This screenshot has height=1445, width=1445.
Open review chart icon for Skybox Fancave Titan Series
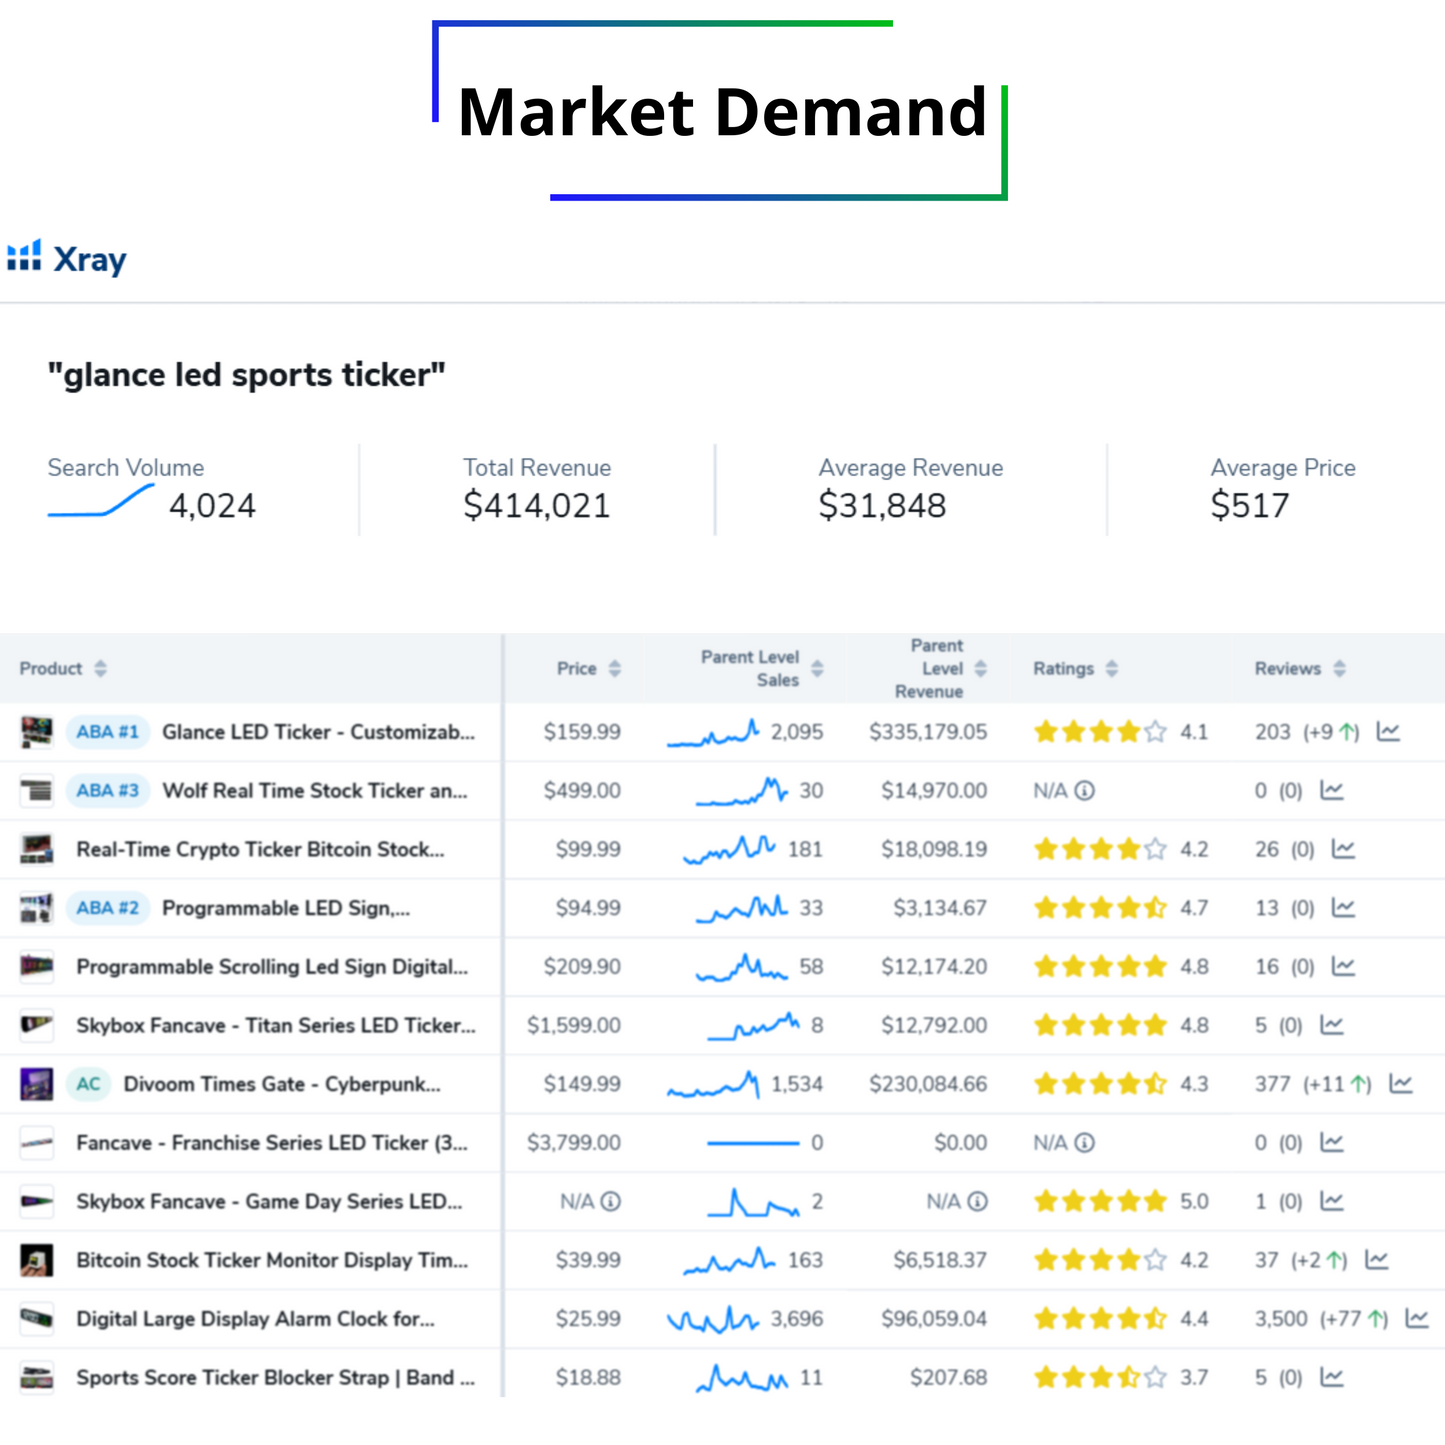1331,1025
